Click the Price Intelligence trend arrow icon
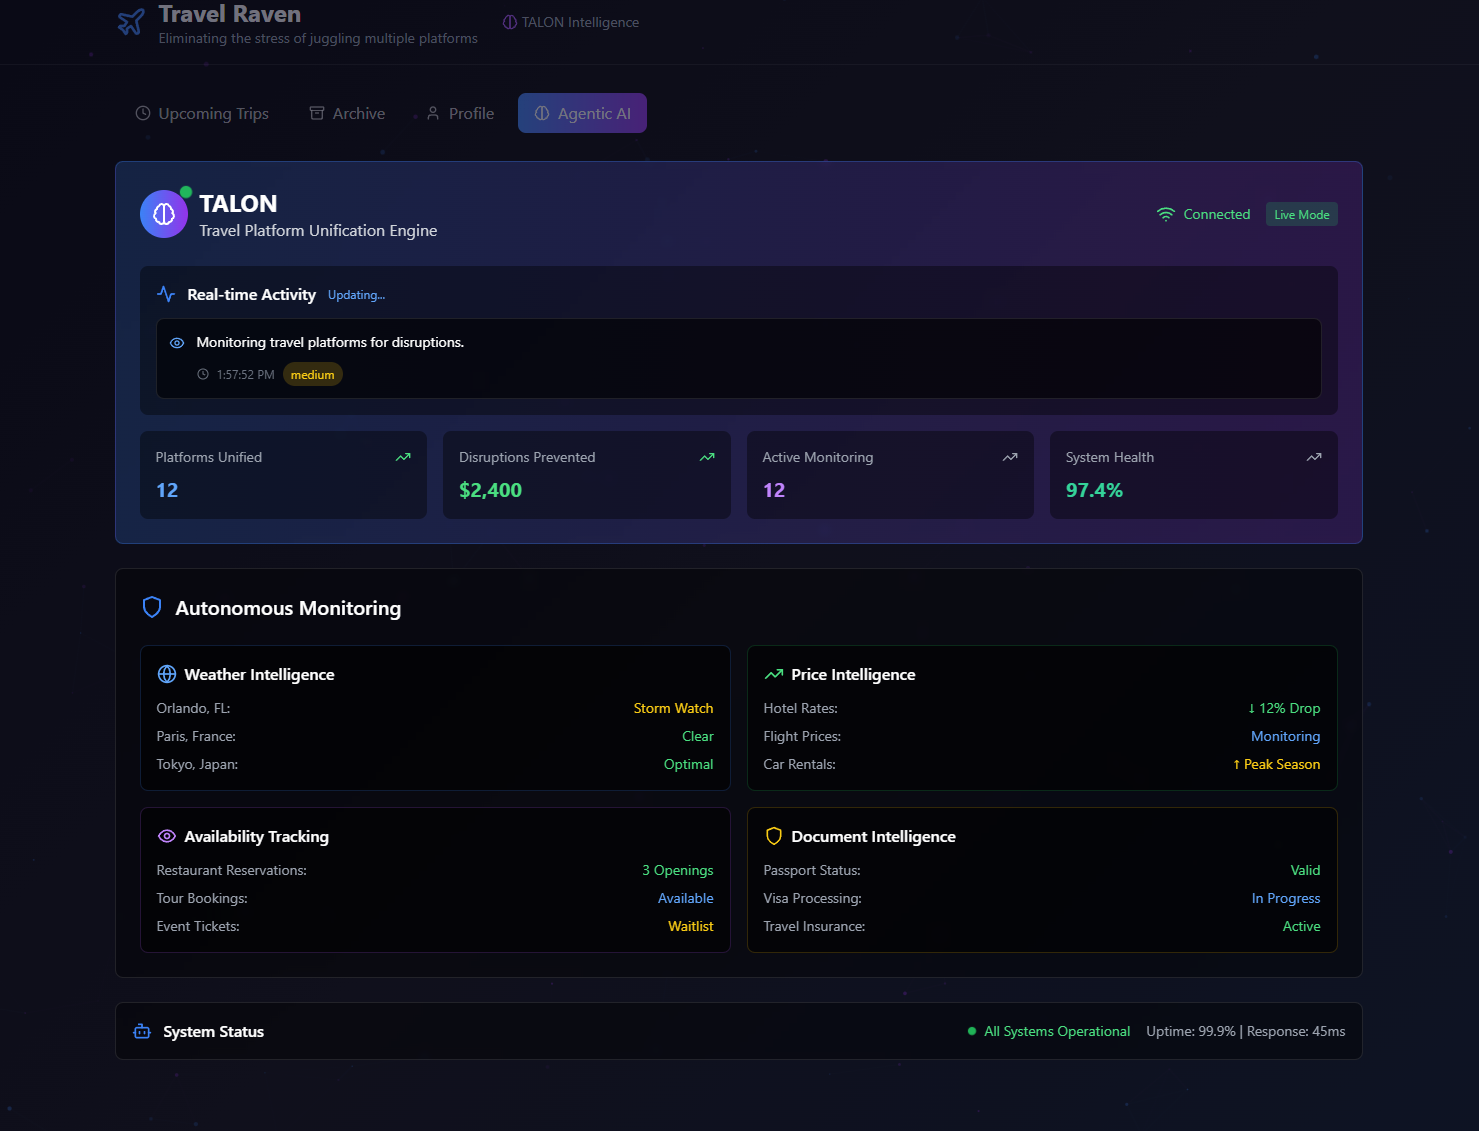The height and width of the screenshot is (1131, 1479). [x=773, y=674]
